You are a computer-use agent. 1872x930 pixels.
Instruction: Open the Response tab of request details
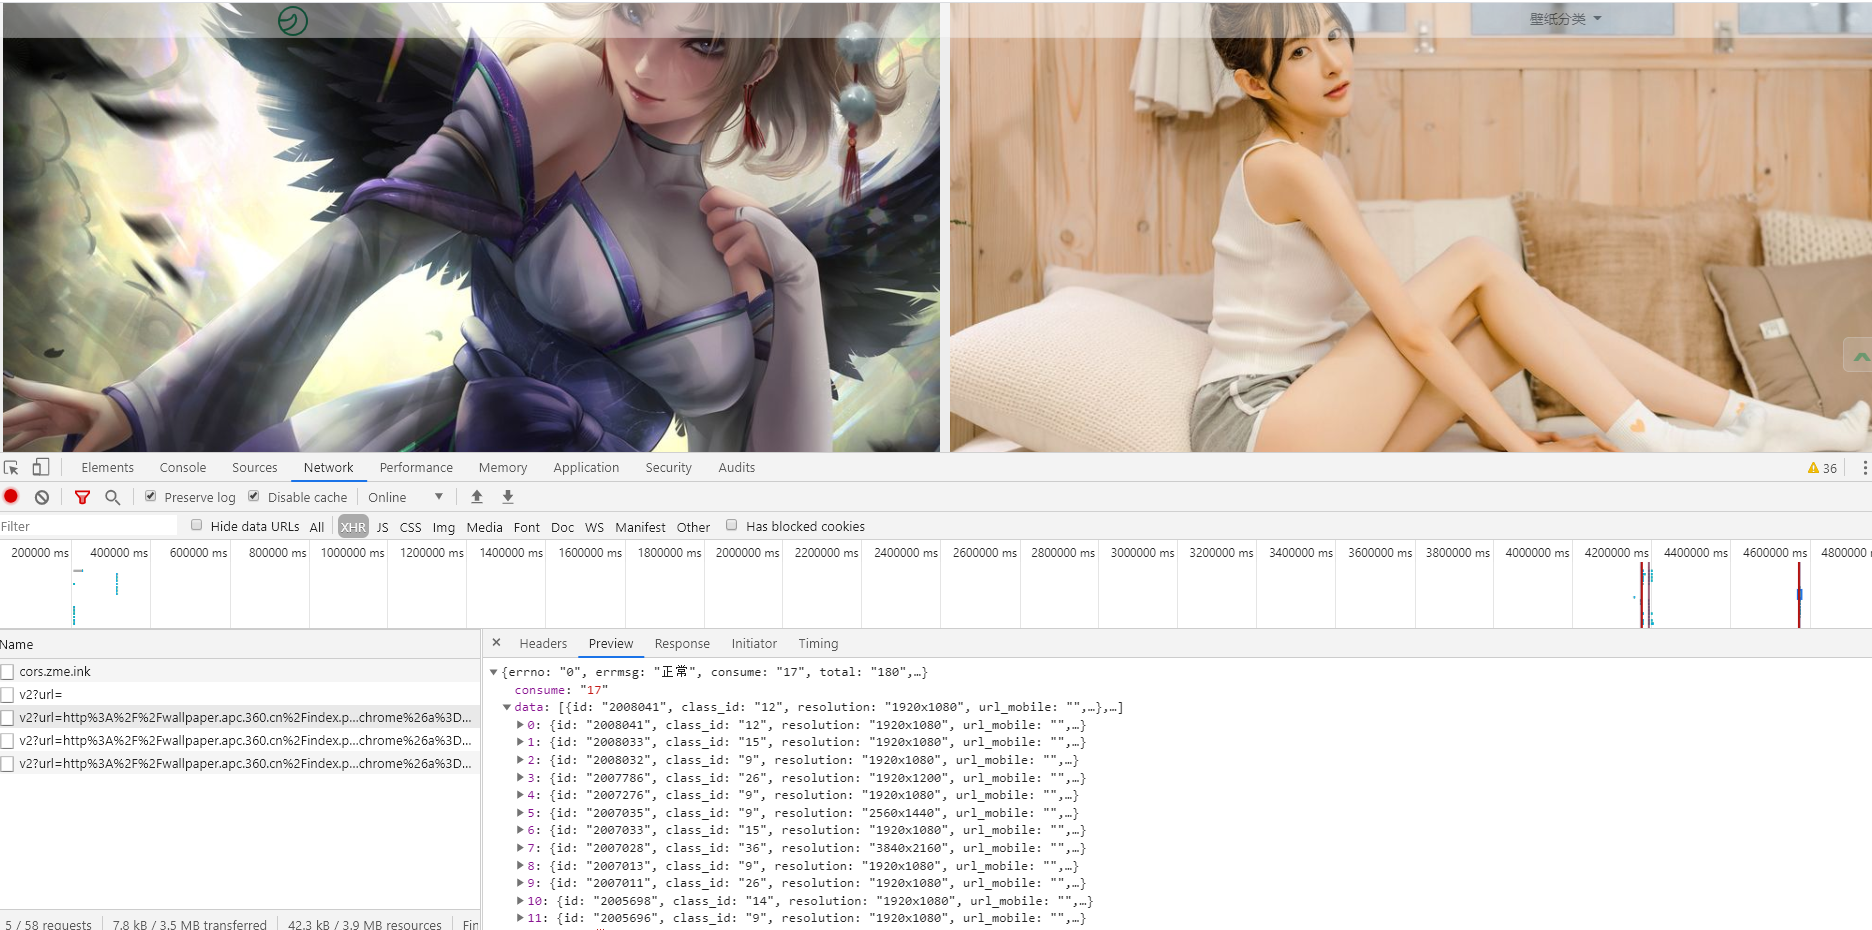click(x=682, y=644)
